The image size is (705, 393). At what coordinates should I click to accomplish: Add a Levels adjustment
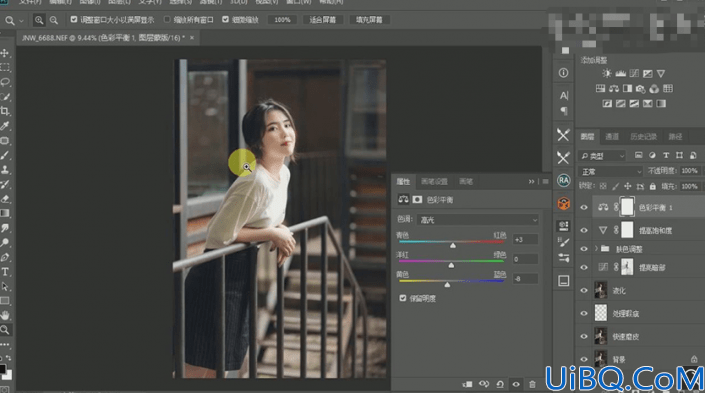[x=620, y=73]
